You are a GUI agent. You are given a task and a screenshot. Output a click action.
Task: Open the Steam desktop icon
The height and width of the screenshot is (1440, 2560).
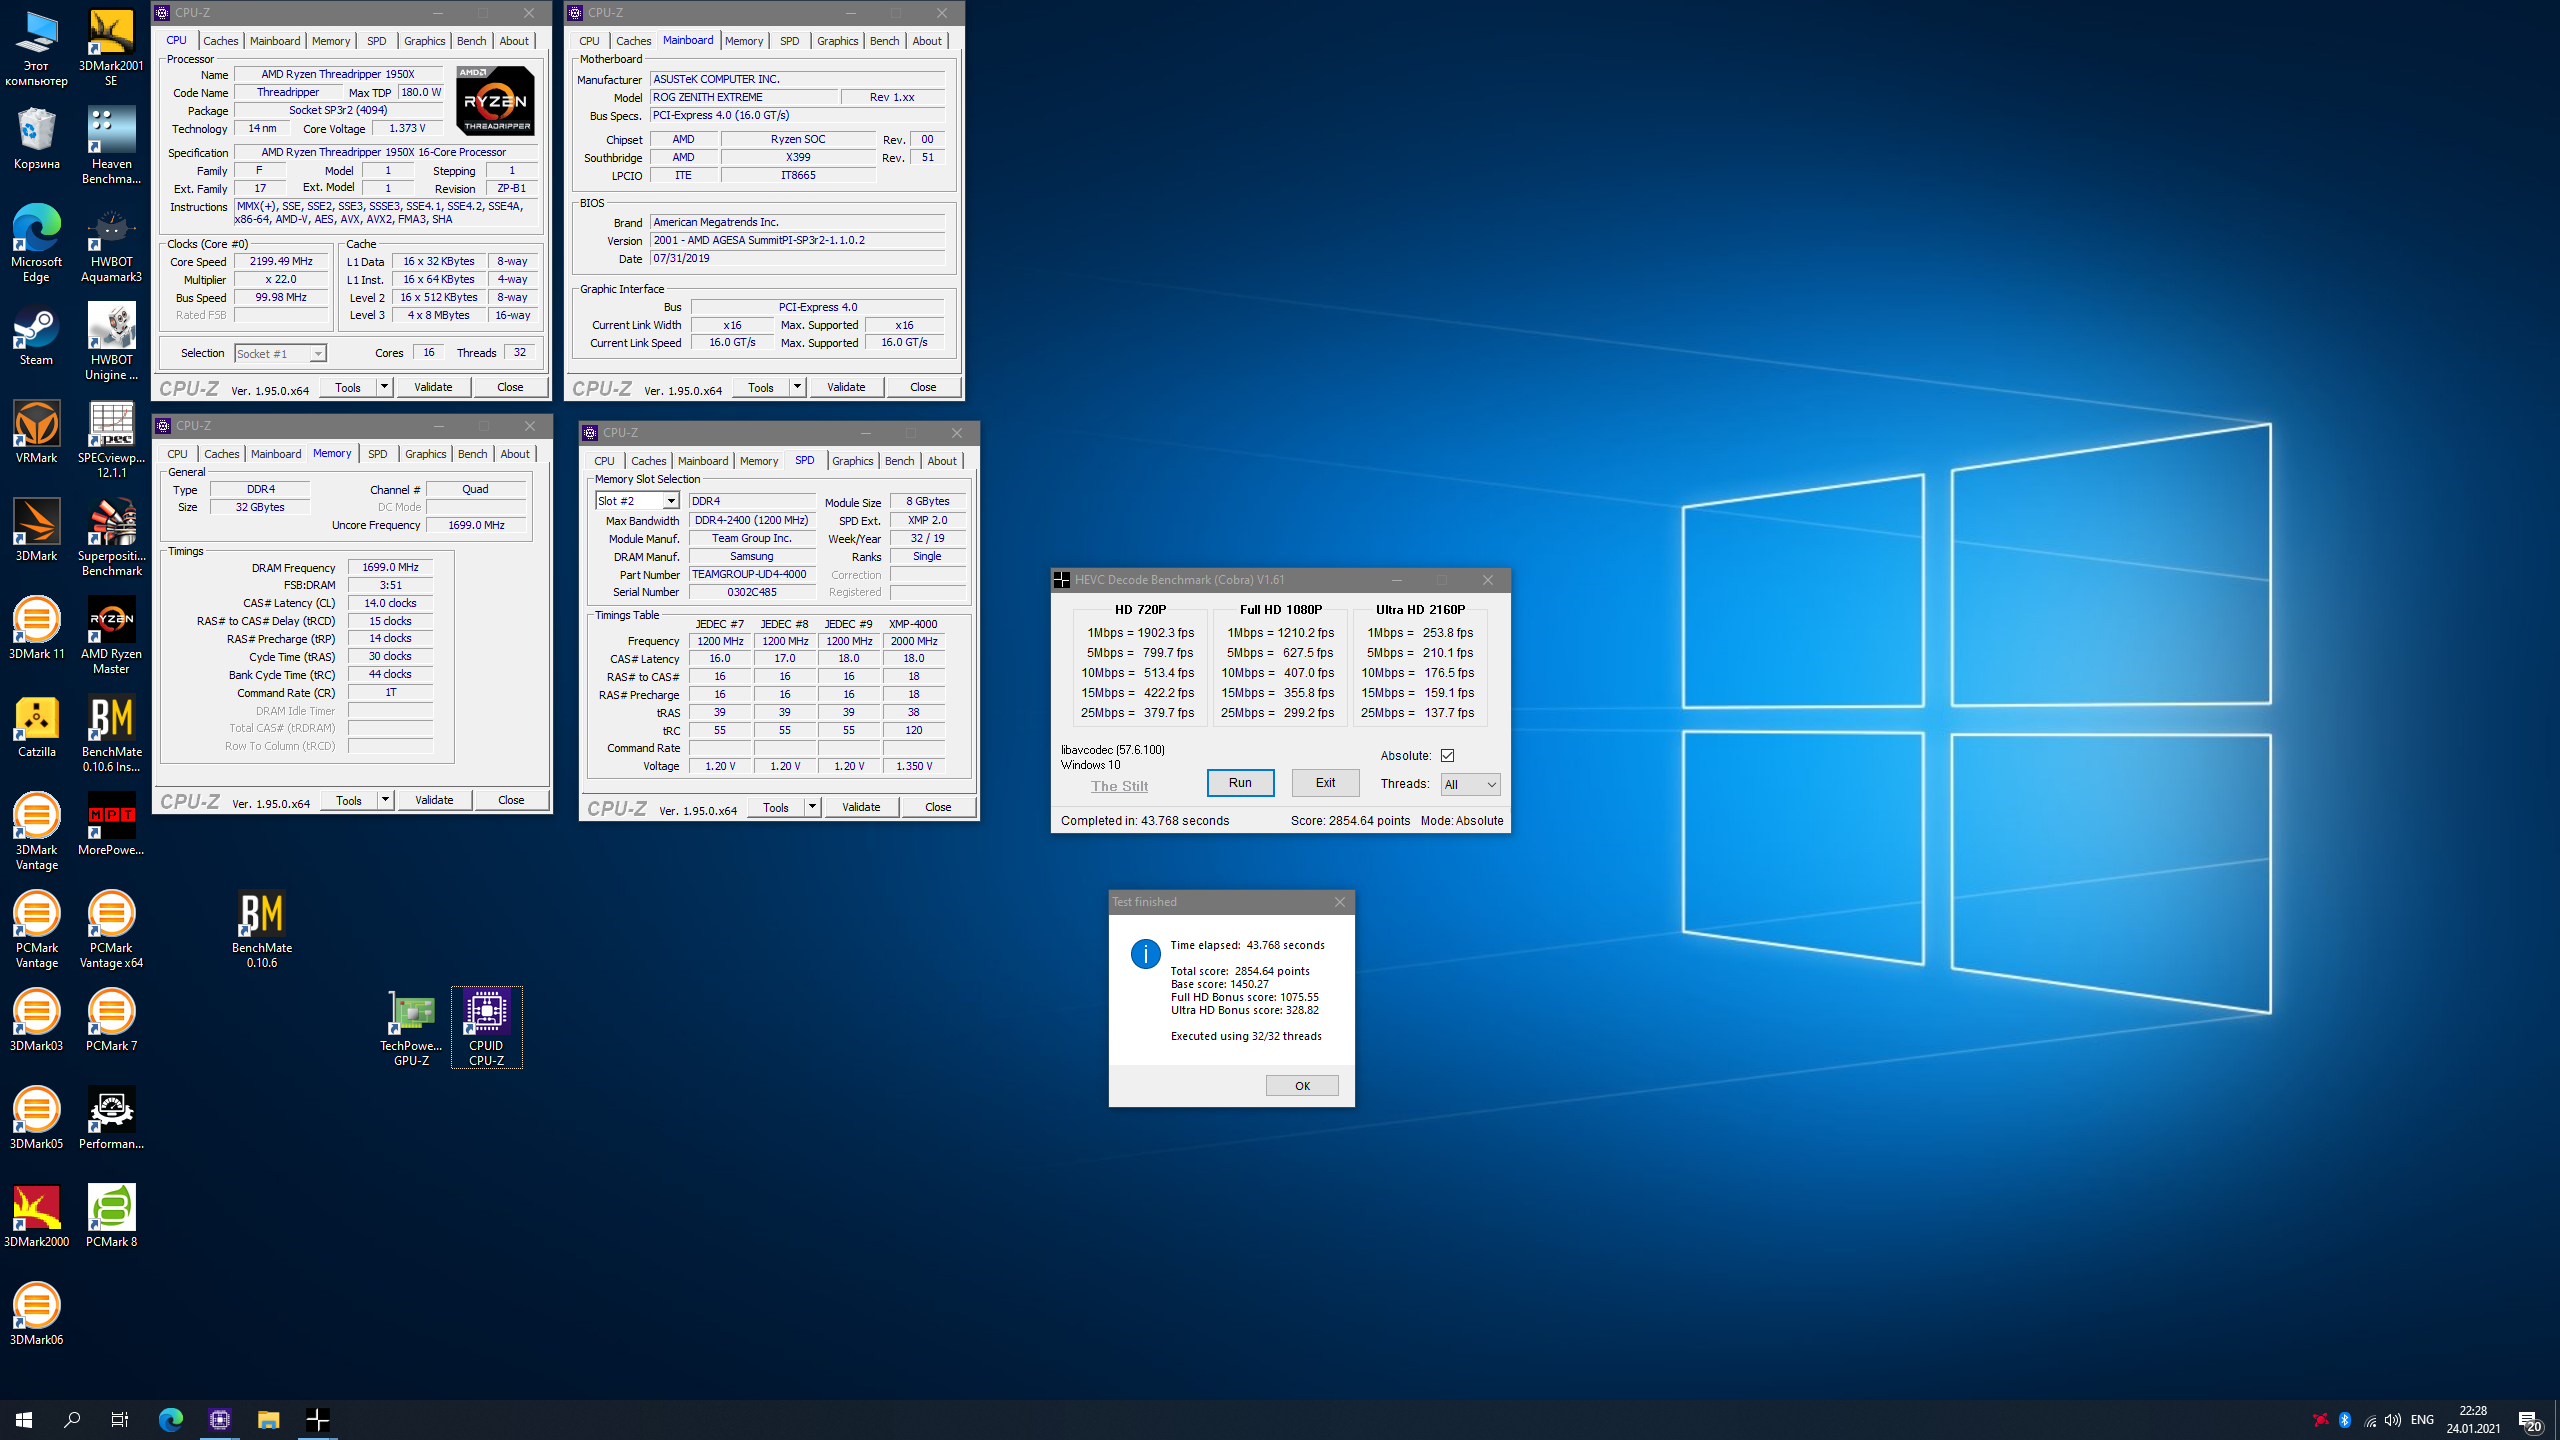click(36, 335)
